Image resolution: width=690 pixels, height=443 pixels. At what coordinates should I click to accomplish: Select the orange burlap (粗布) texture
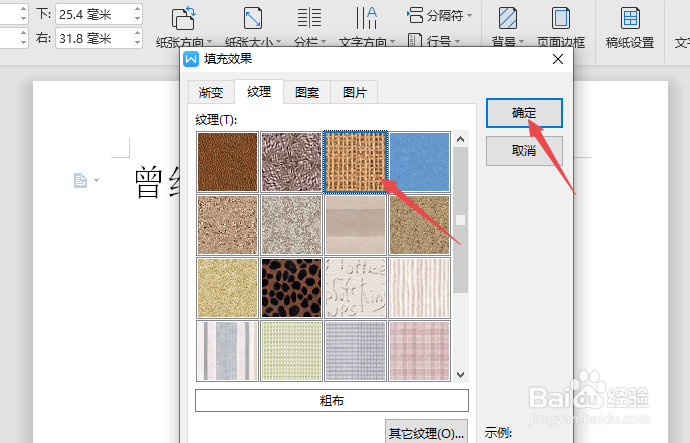click(x=356, y=162)
